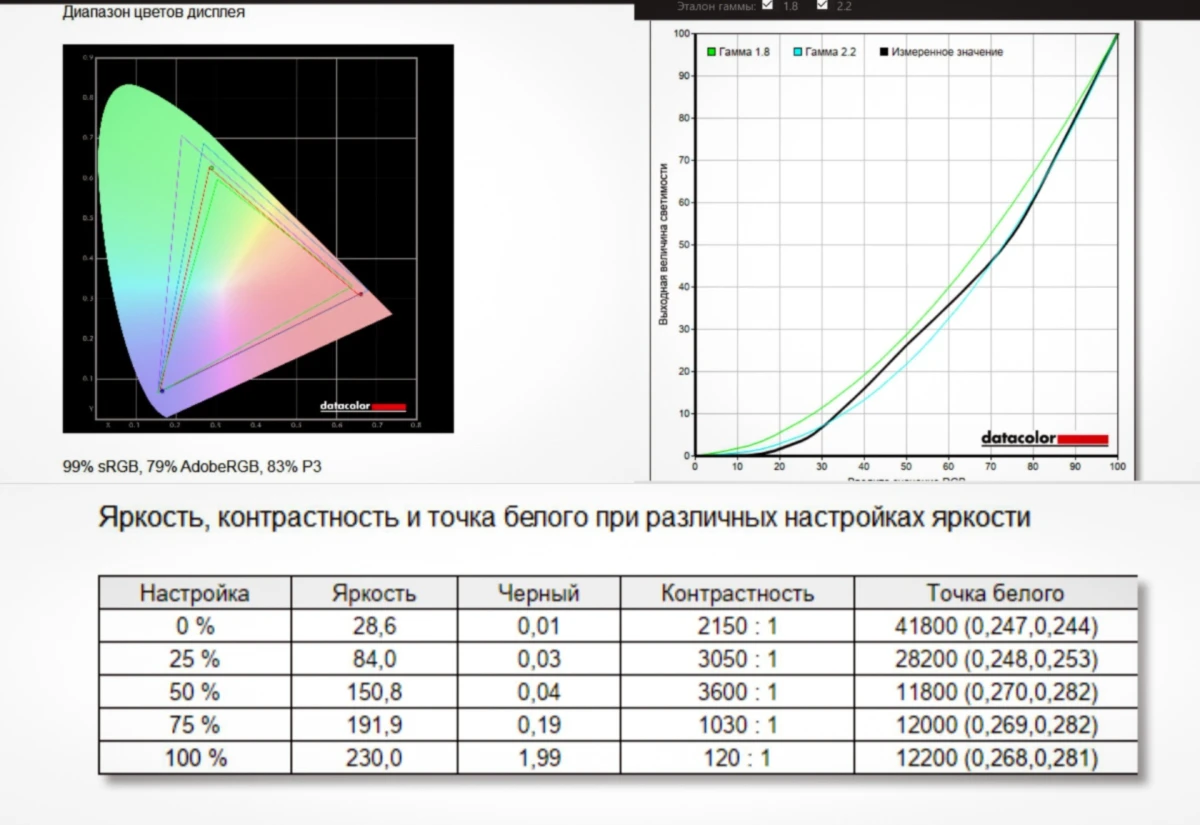Select the 'Диапазон цветов дисплея' heading
The height and width of the screenshot is (825, 1200).
[x=154, y=13]
